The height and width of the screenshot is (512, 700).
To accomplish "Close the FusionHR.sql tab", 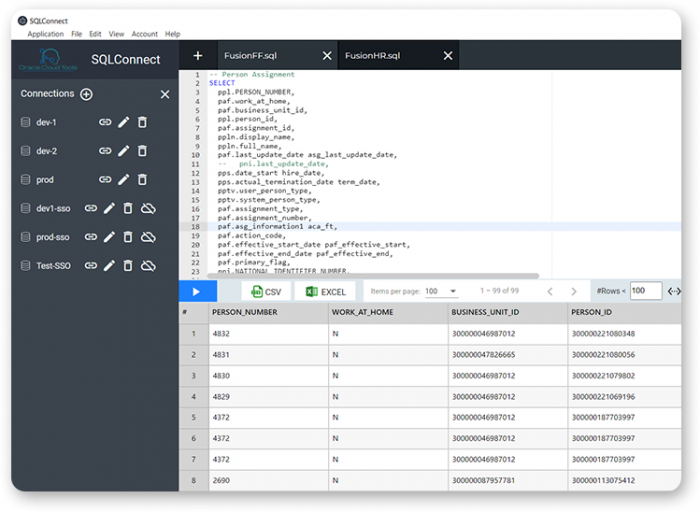I will 448,55.
